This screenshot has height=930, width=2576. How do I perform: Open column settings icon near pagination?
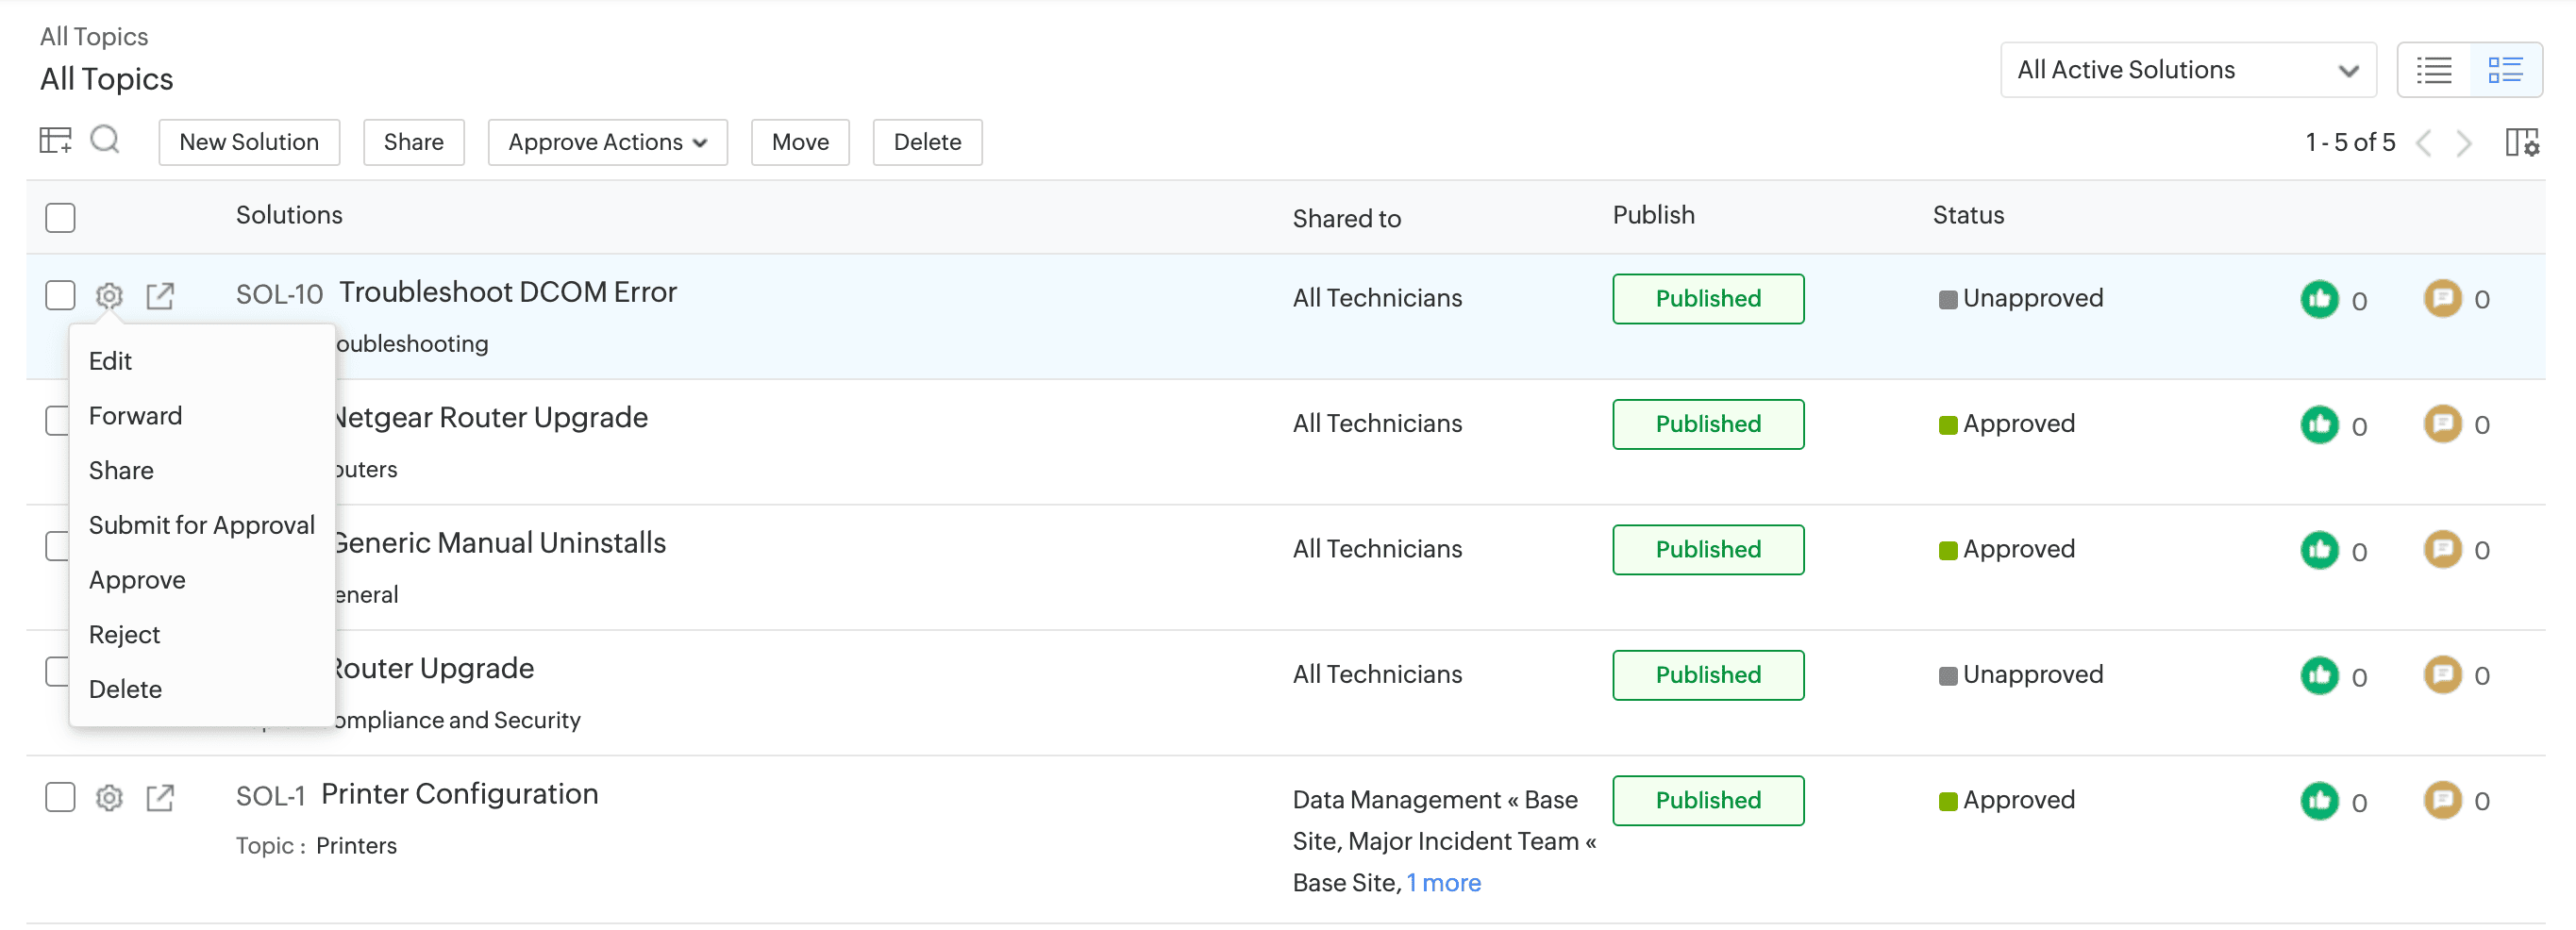point(2521,143)
